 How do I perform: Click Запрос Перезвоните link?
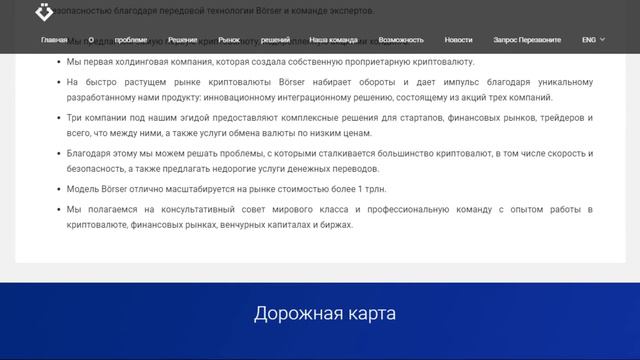tap(527, 40)
